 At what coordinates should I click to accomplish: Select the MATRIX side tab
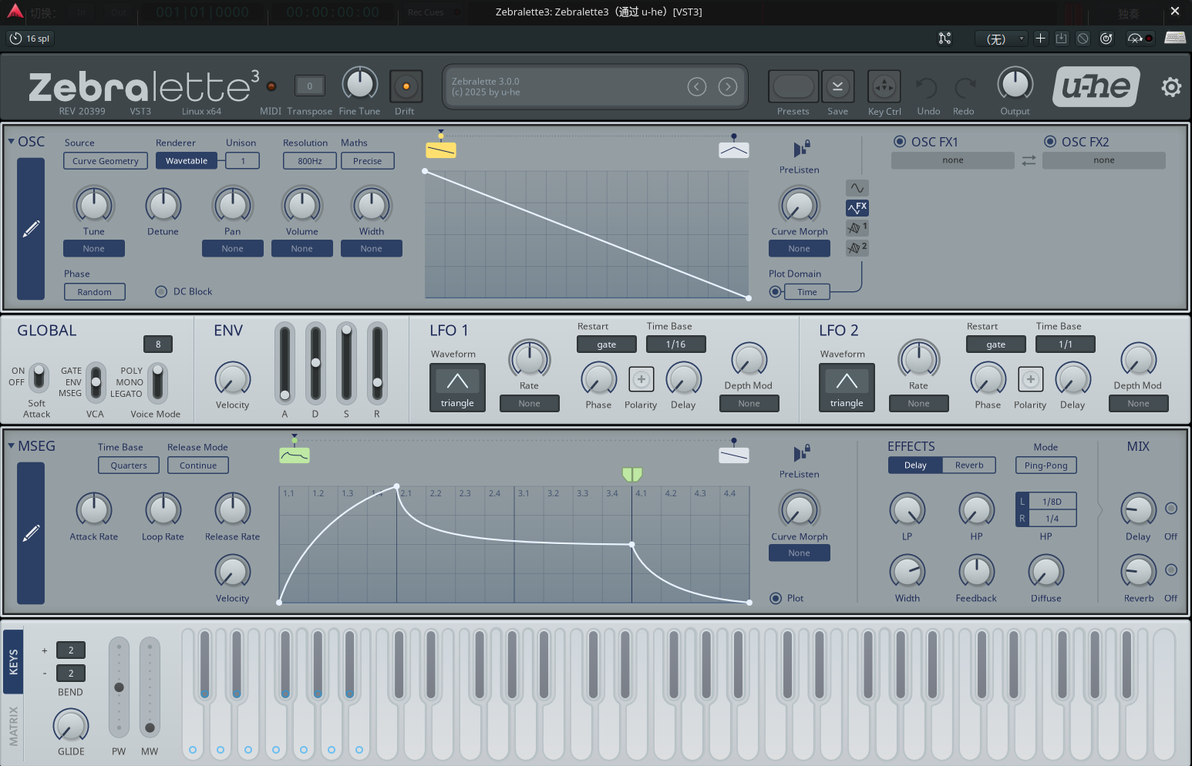point(13,726)
